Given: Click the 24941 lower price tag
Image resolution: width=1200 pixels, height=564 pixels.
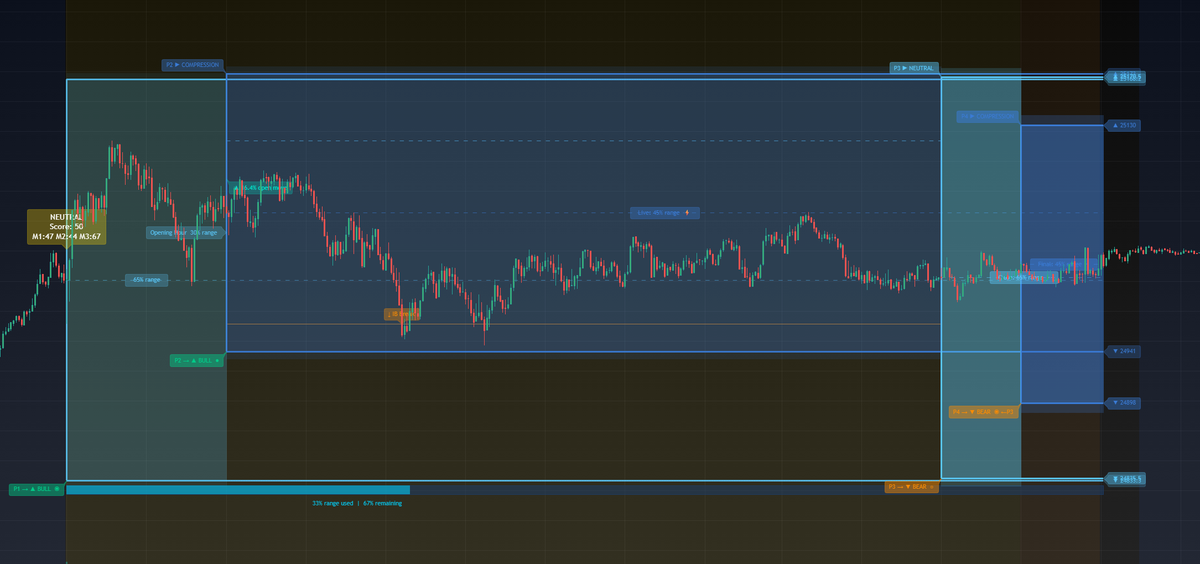Looking at the screenshot, I should point(1123,351).
